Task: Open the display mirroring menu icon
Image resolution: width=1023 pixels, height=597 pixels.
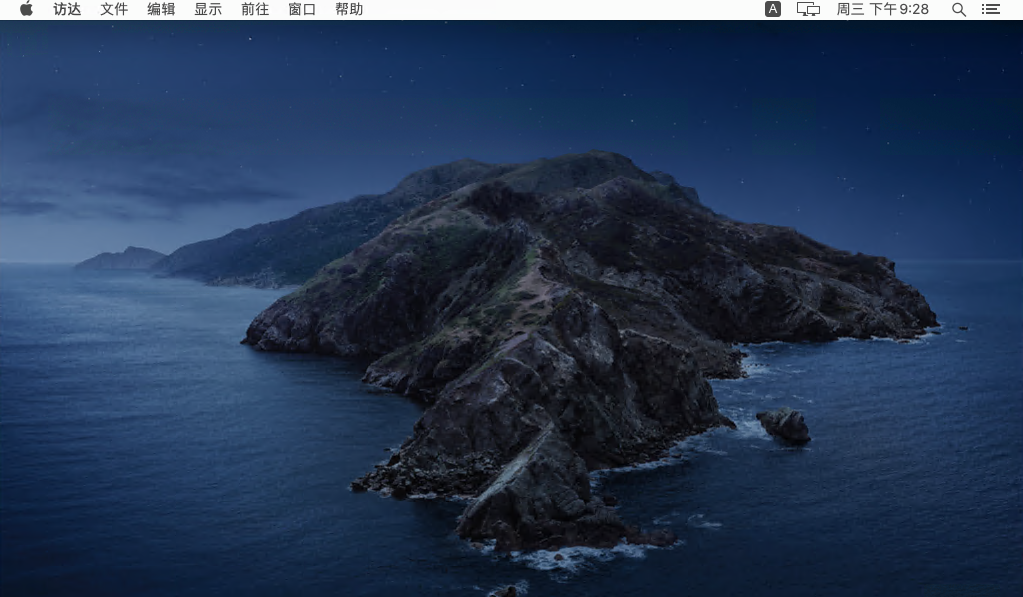Action: [808, 9]
